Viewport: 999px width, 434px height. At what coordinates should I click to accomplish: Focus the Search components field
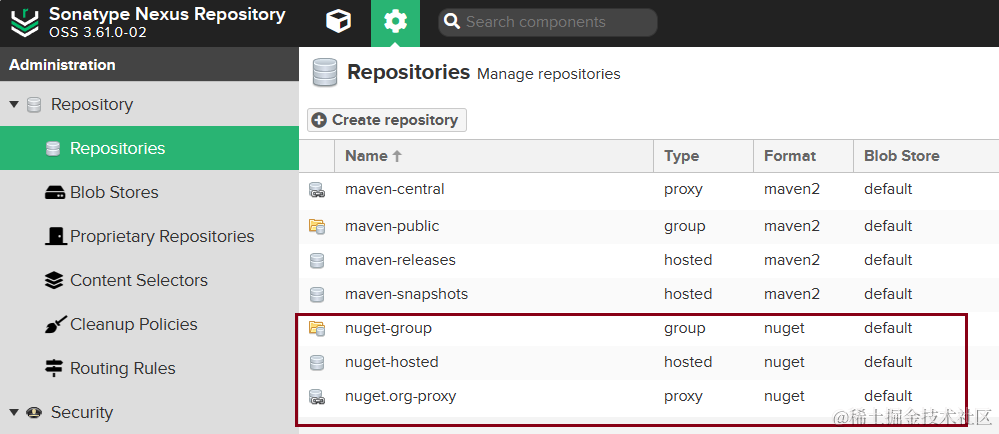pos(548,22)
